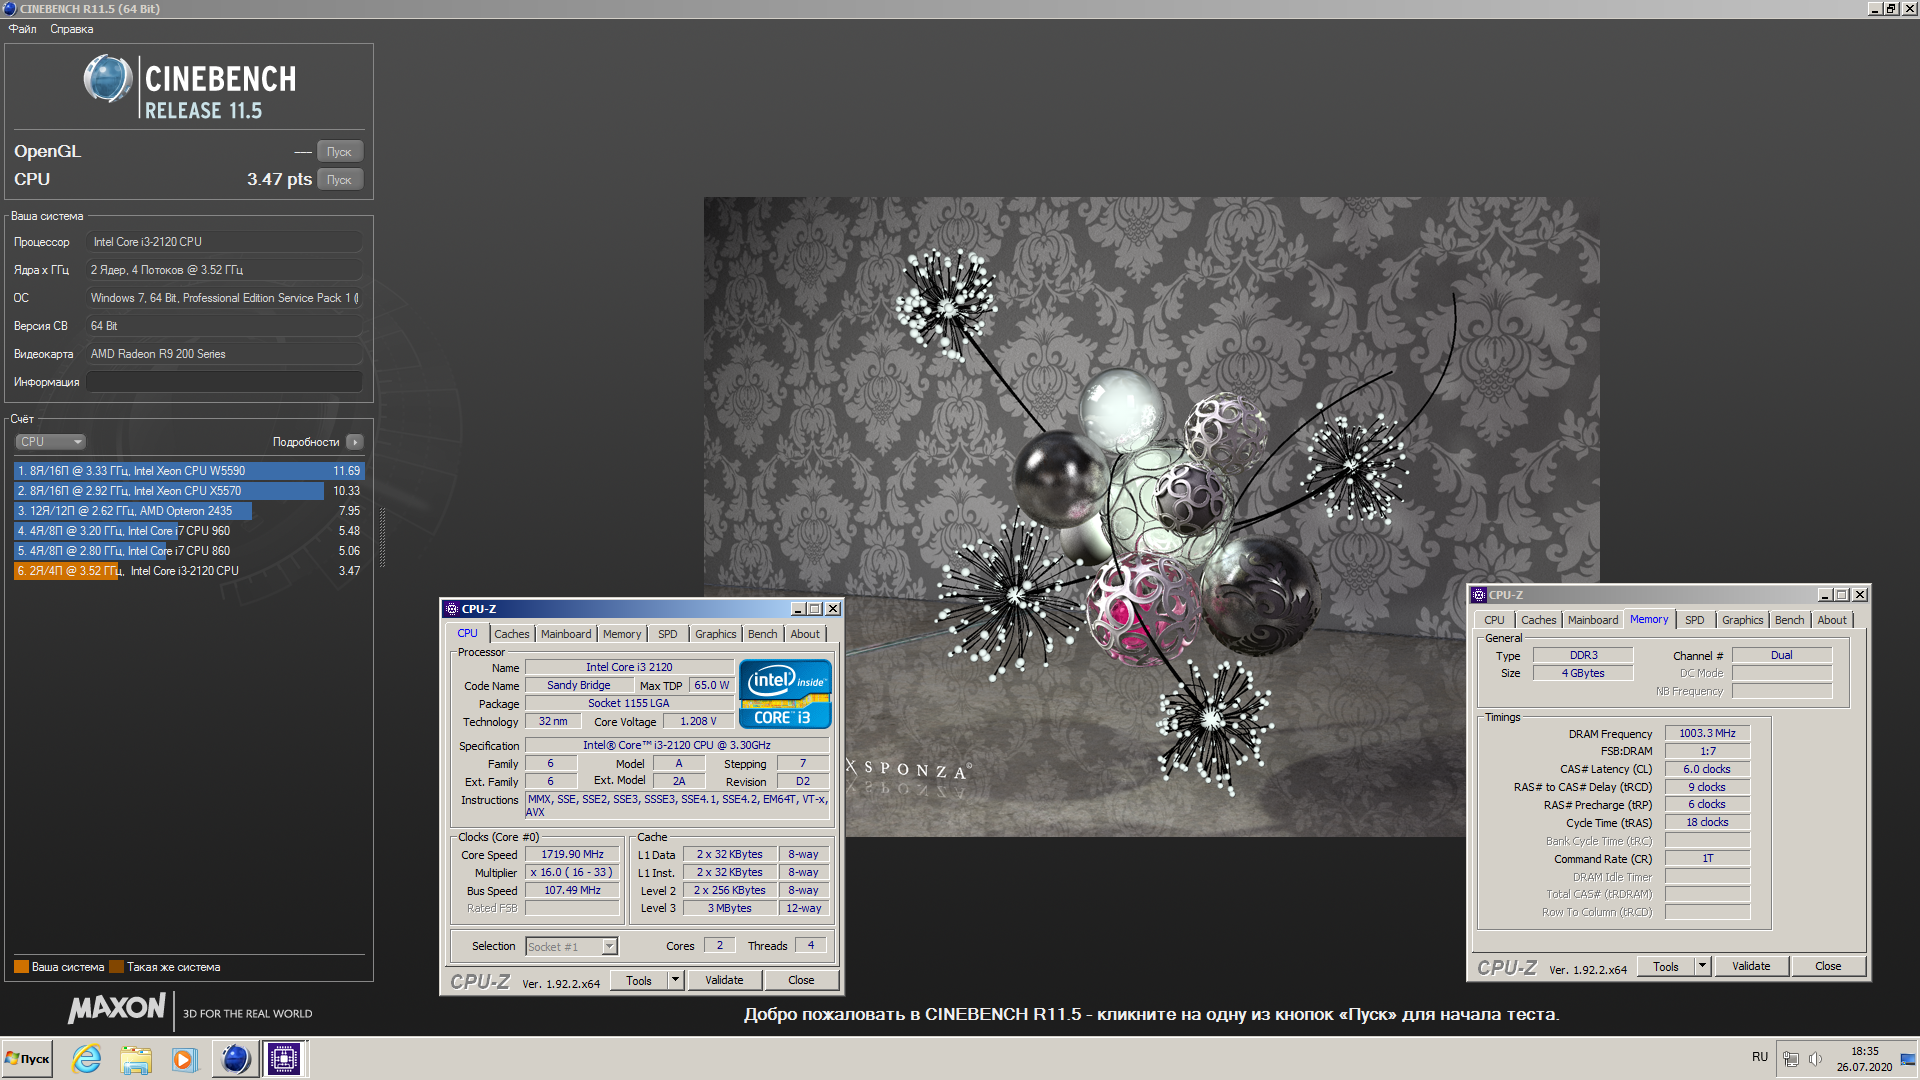The image size is (1920, 1080).
Task: Click the network tray icon
Action: point(1791,1058)
